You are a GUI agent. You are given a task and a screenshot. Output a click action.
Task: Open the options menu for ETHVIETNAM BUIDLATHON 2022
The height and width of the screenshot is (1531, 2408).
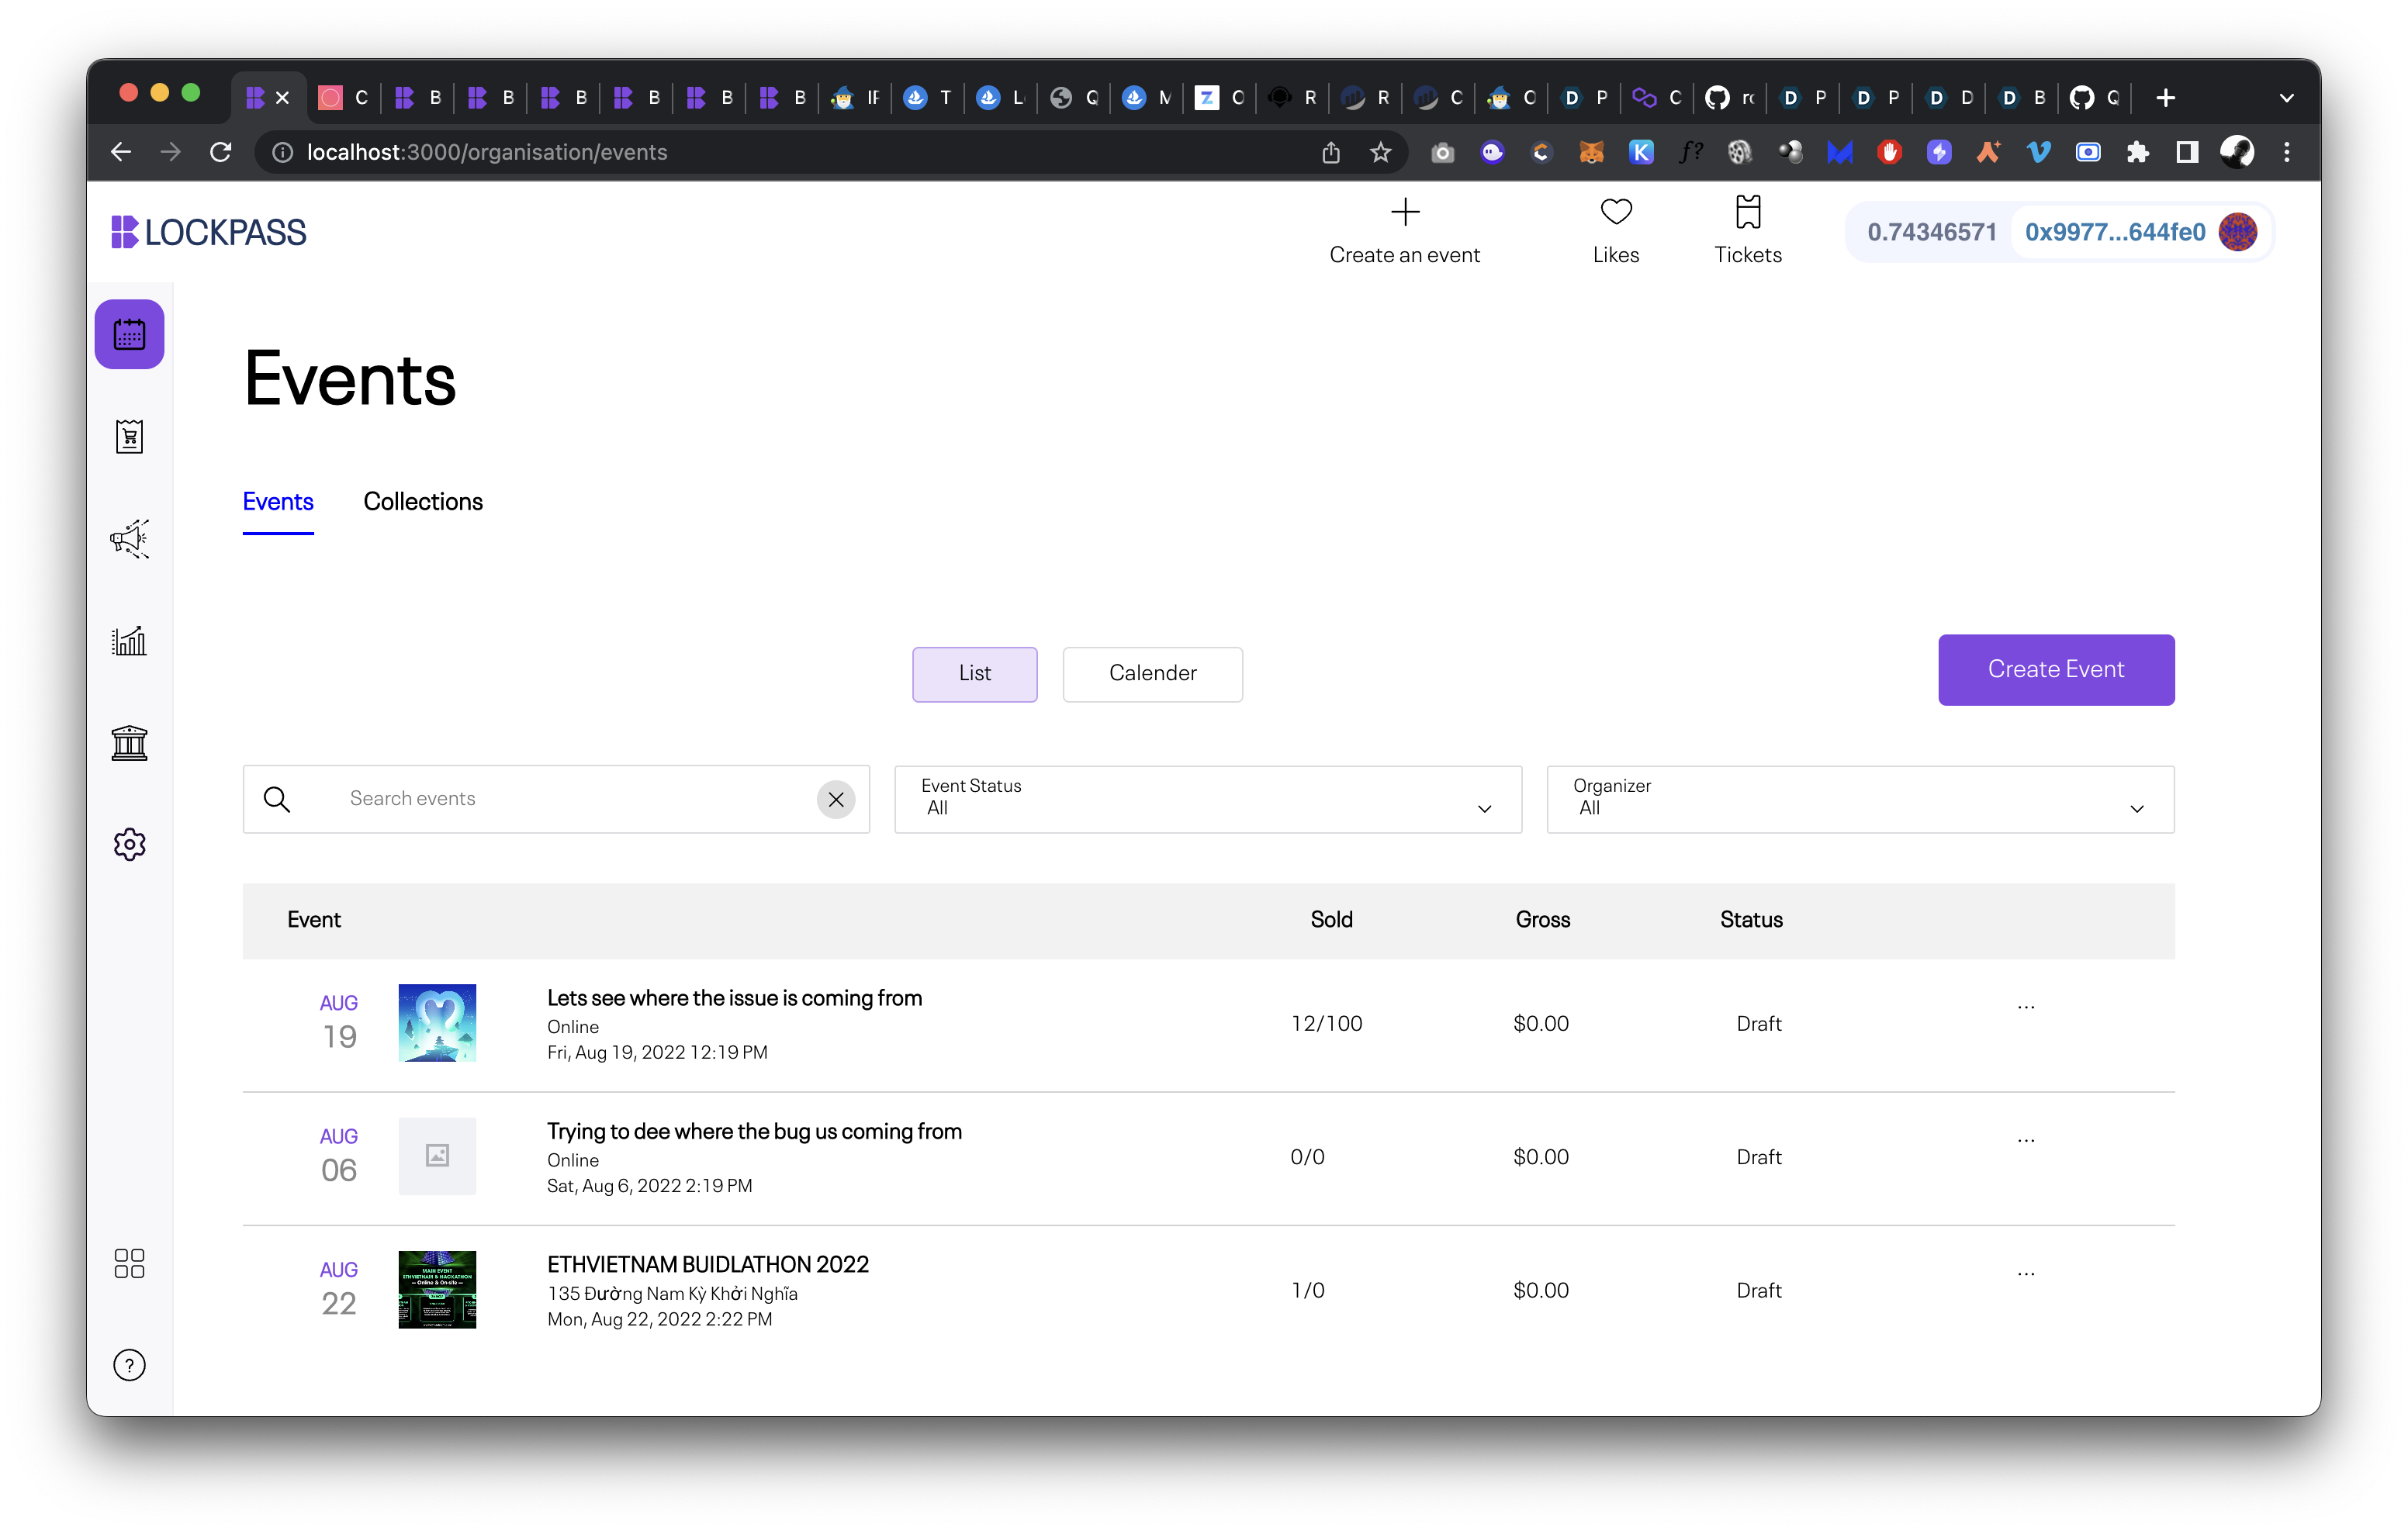tap(2025, 1274)
